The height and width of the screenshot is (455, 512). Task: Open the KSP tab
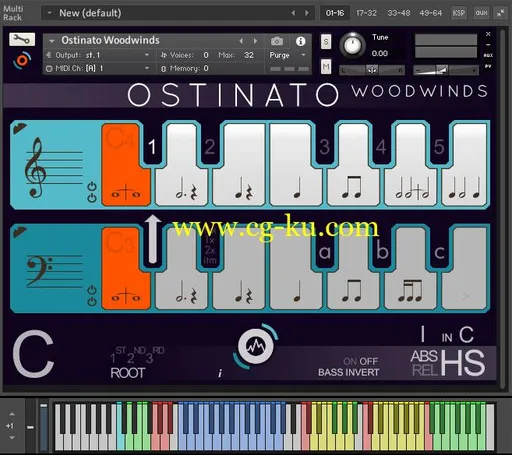(459, 13)
